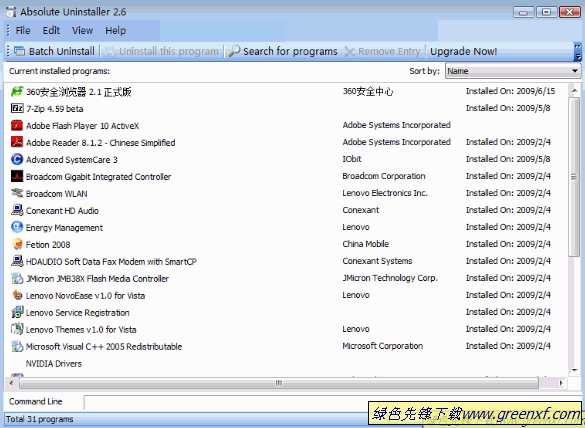585x428 pixels.
Task: Select Adobe Flash Player 10 ActiveX text
Action: 82,126
